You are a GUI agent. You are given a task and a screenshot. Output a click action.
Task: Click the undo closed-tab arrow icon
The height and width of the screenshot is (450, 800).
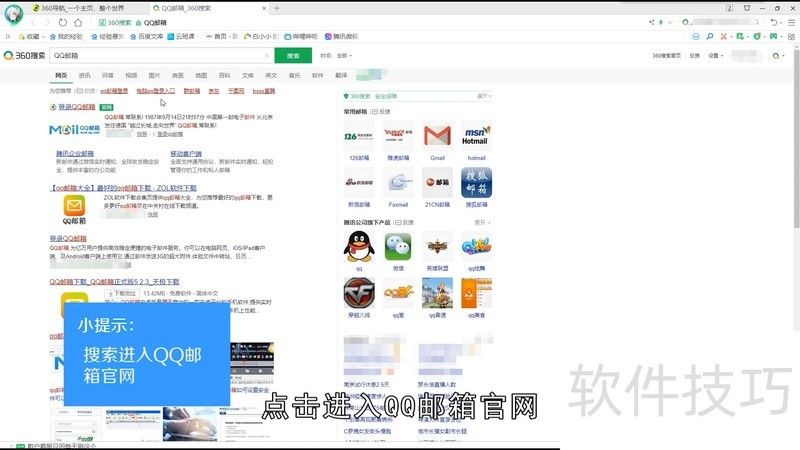[x=774, y=22]
